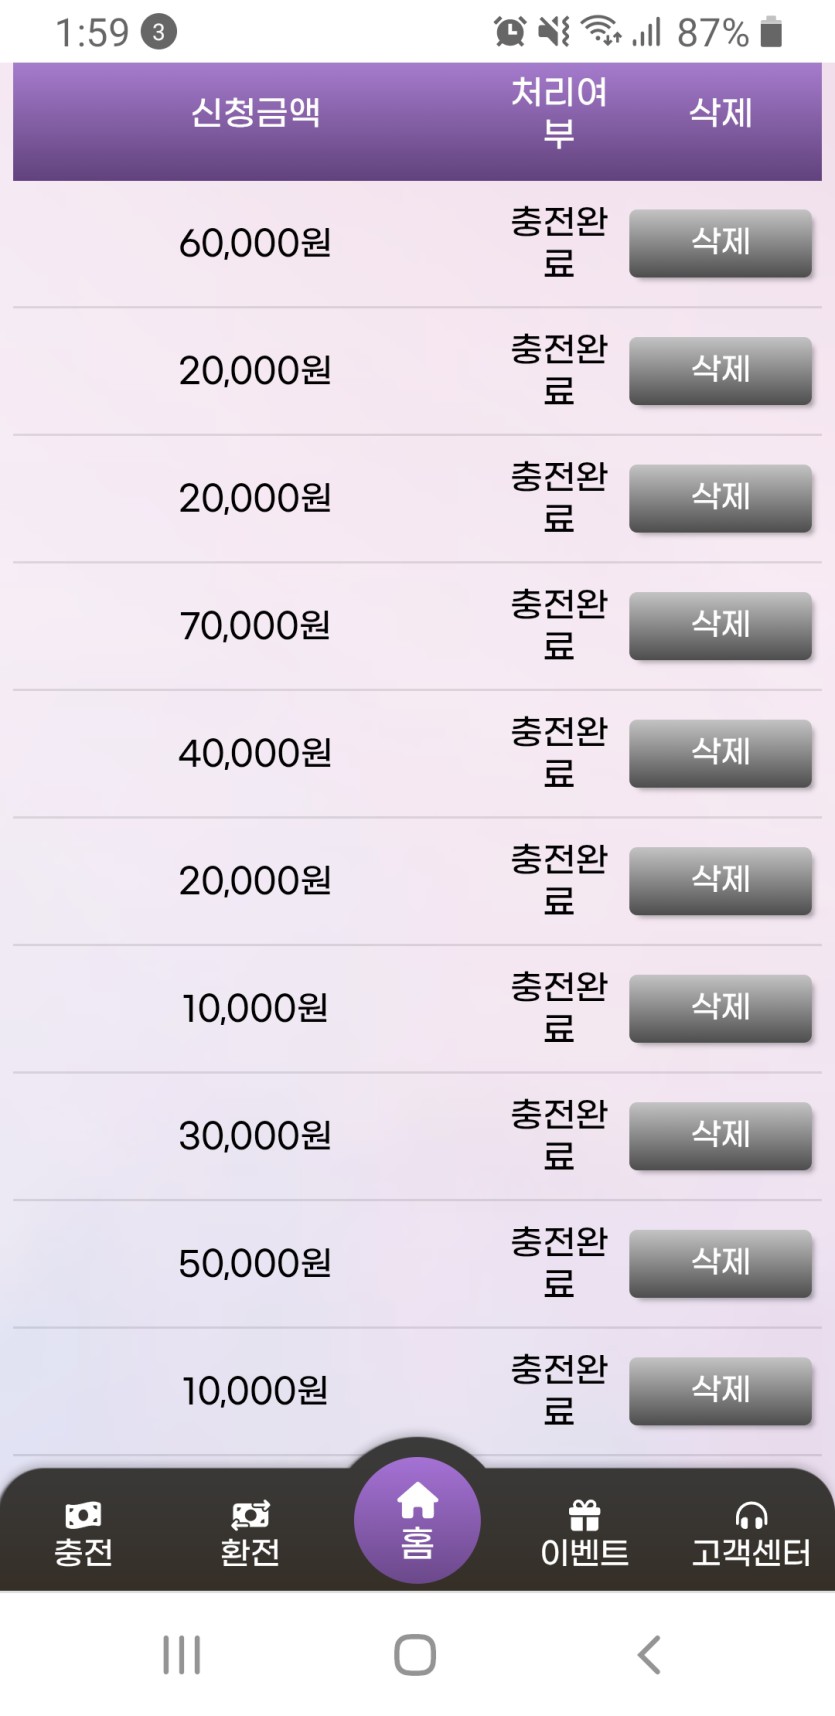
Task: Tap the 처리여부 column header
Action: pos(559,112)
